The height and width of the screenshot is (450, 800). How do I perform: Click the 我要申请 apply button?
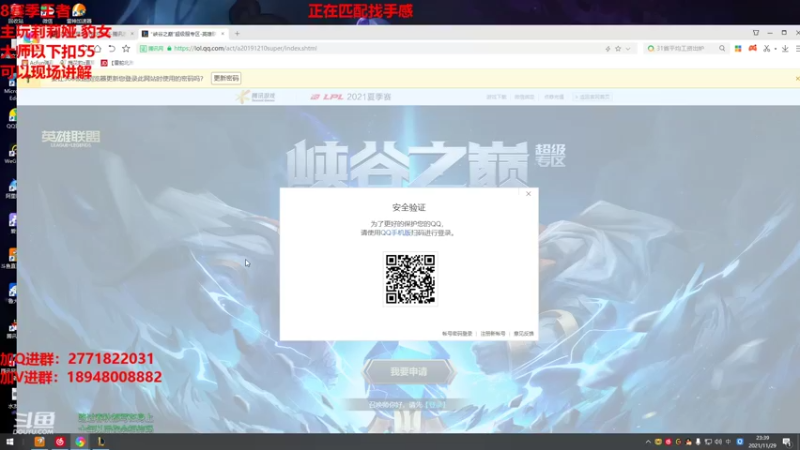(409, 372)
